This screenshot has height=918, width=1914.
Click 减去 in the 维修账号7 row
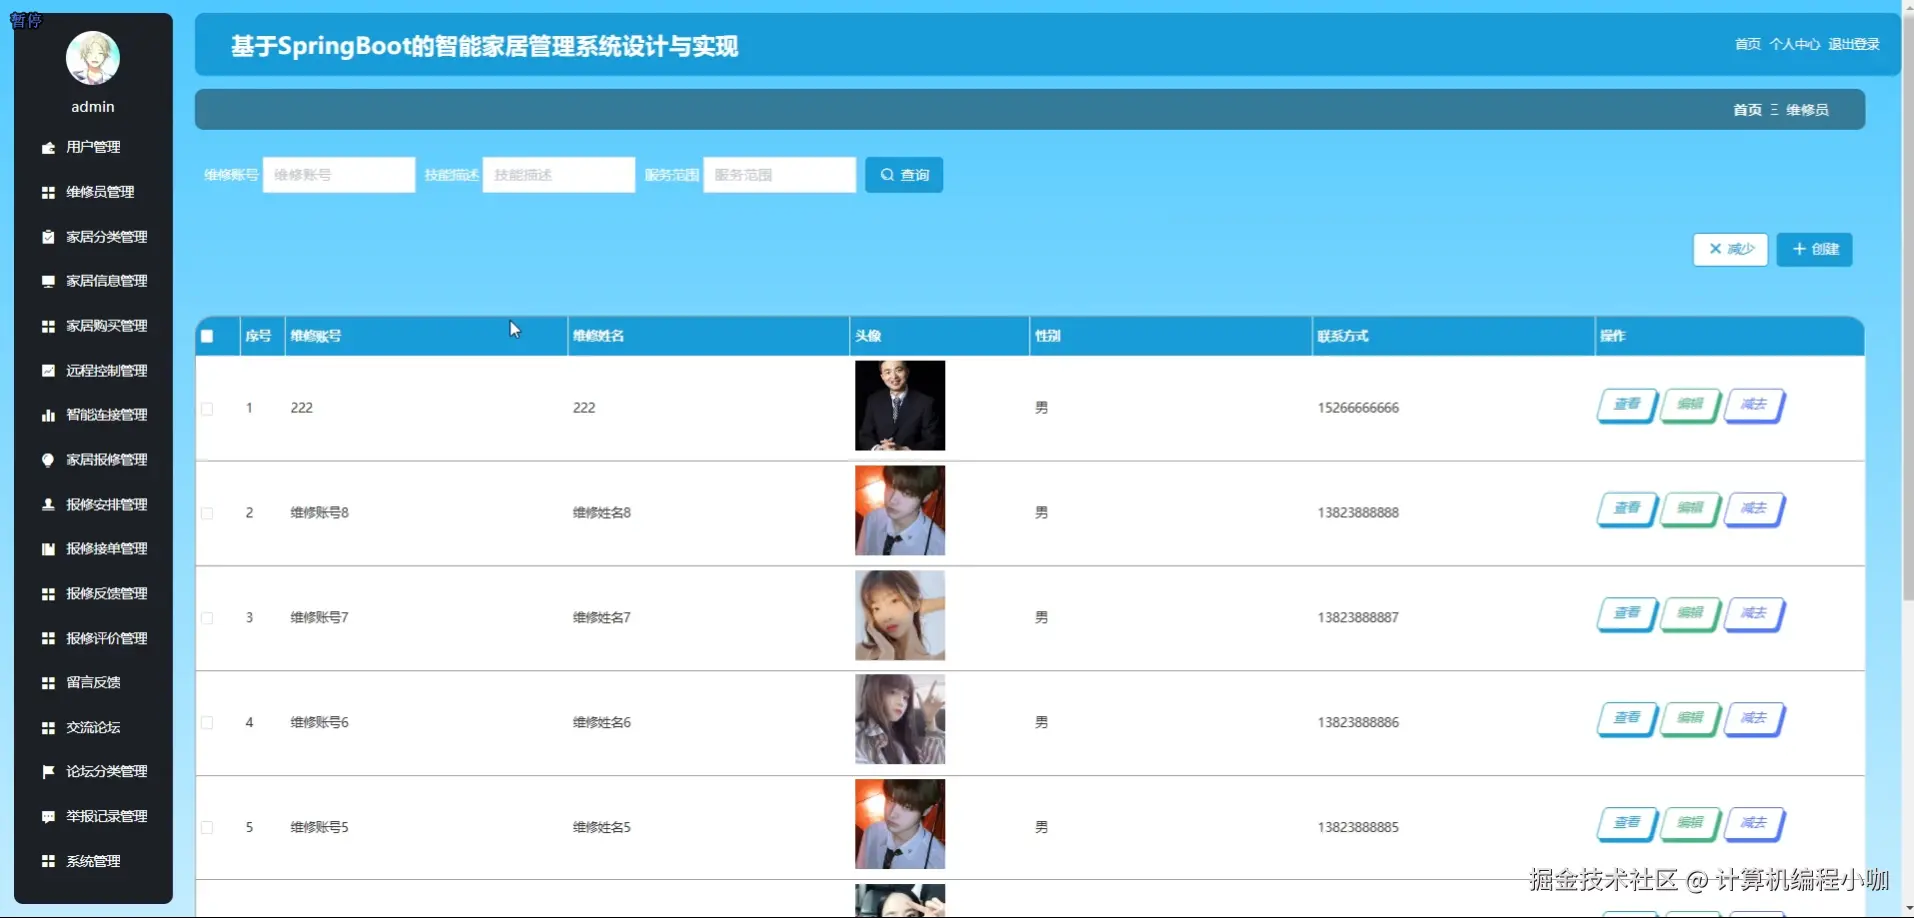pyautogui.click(x=1754, y=614)
